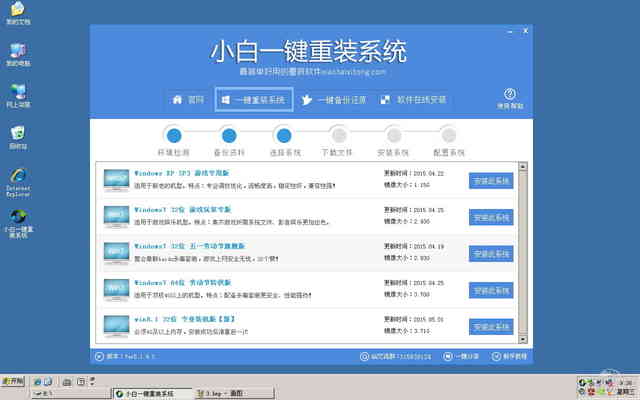Click the backup data step circle

click(x=229, y=136)
